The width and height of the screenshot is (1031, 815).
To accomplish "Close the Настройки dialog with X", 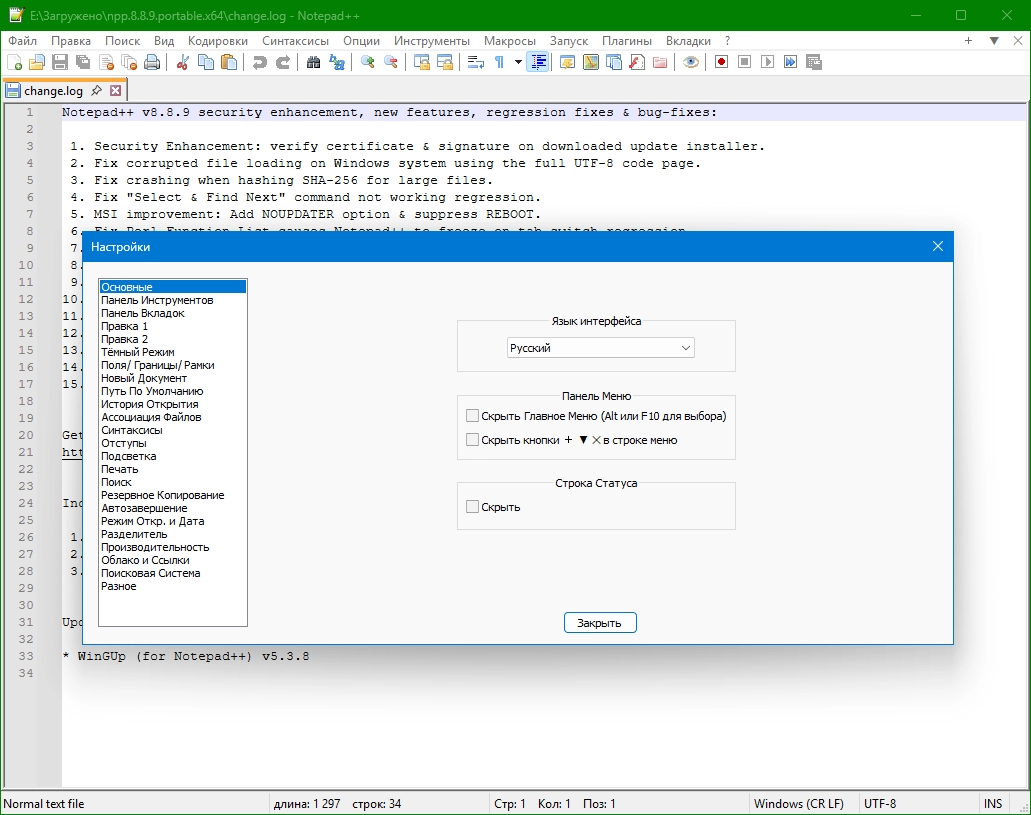I will click(938, 246).
